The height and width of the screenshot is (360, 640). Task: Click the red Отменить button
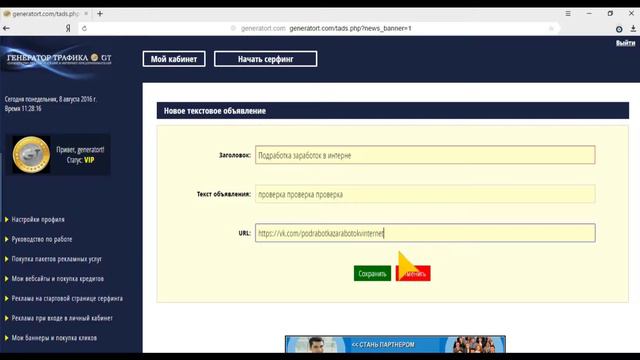413,273
